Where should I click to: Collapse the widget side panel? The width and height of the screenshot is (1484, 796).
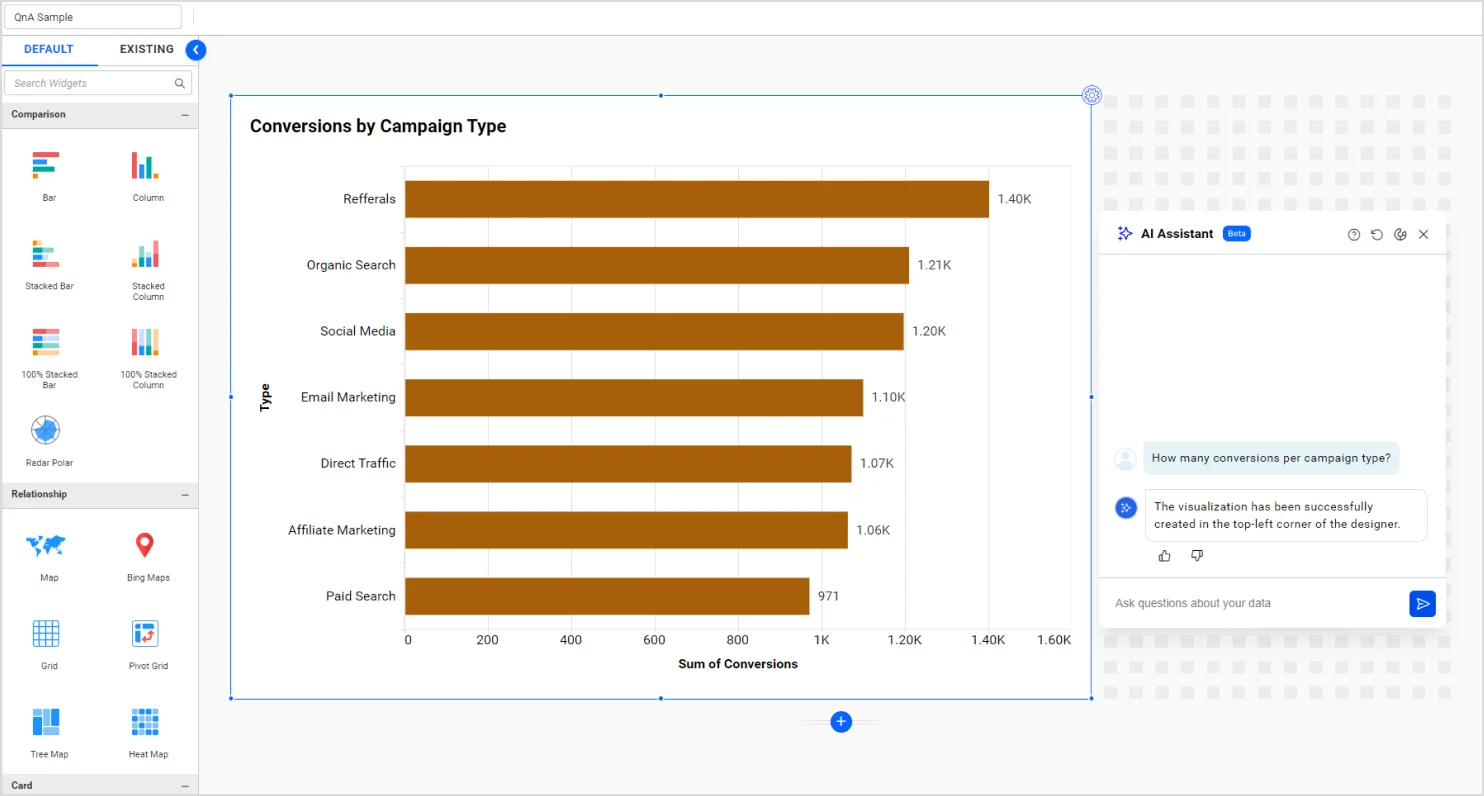[x=196, y=50]
